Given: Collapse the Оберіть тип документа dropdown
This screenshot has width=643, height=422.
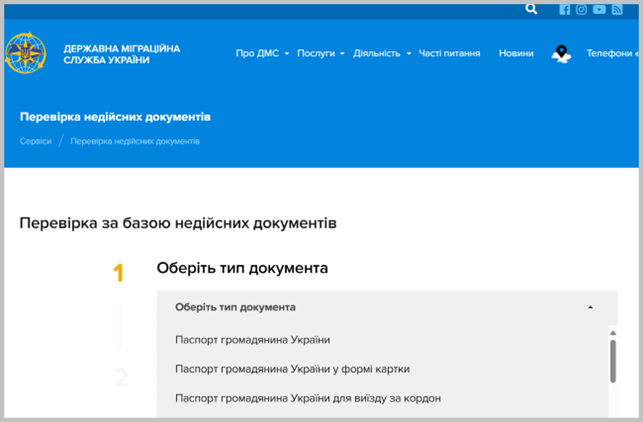Looking at the screenshot, I should point(382,307).
